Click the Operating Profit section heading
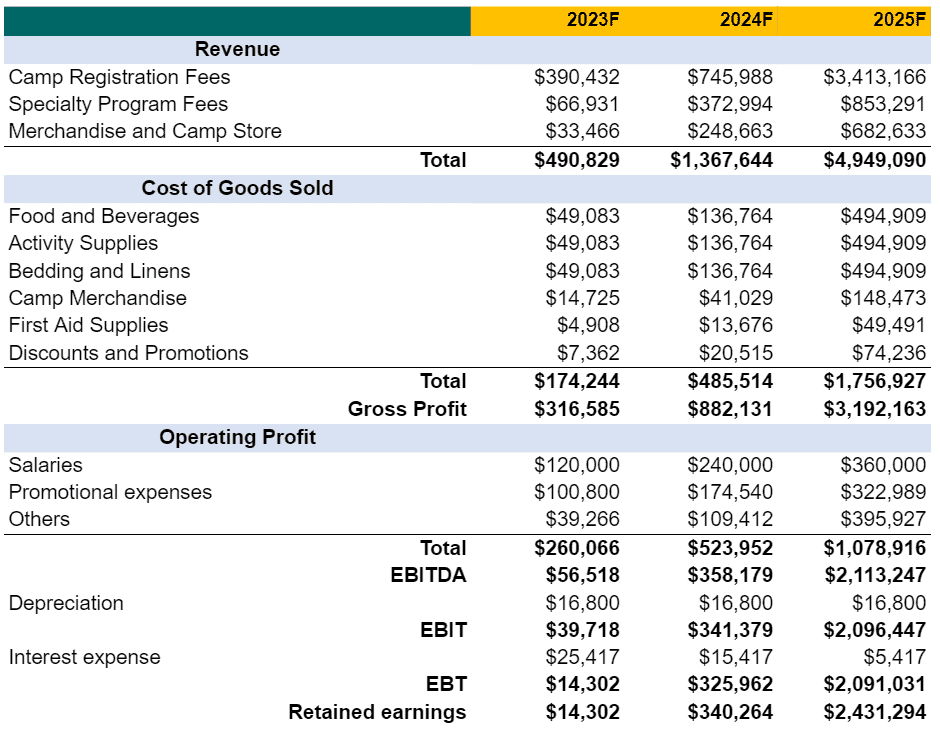 coord(237,437)
